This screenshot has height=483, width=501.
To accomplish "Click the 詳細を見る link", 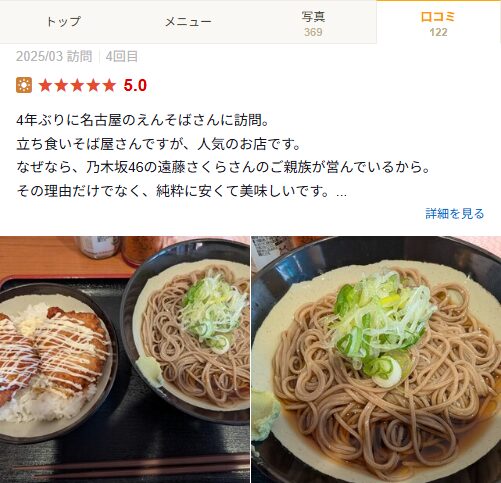I will click(x=455, y=214).
